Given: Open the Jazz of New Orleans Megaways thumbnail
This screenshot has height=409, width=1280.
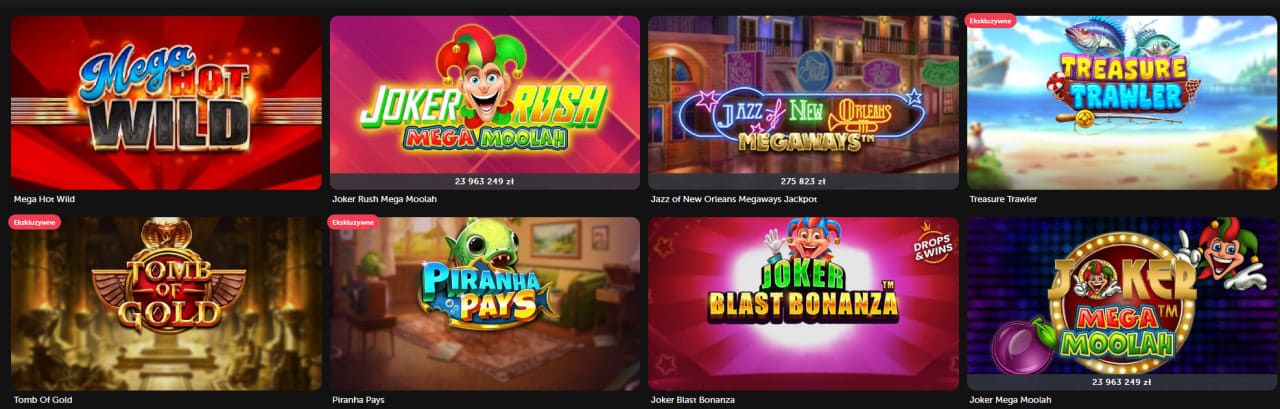Looking at the screenshot, I should pos(803,102).
